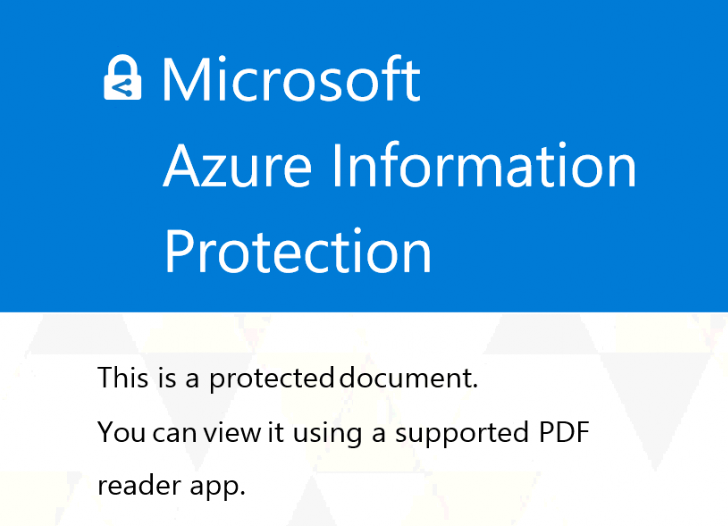Click the word 'using' in the body

[327, 434]
